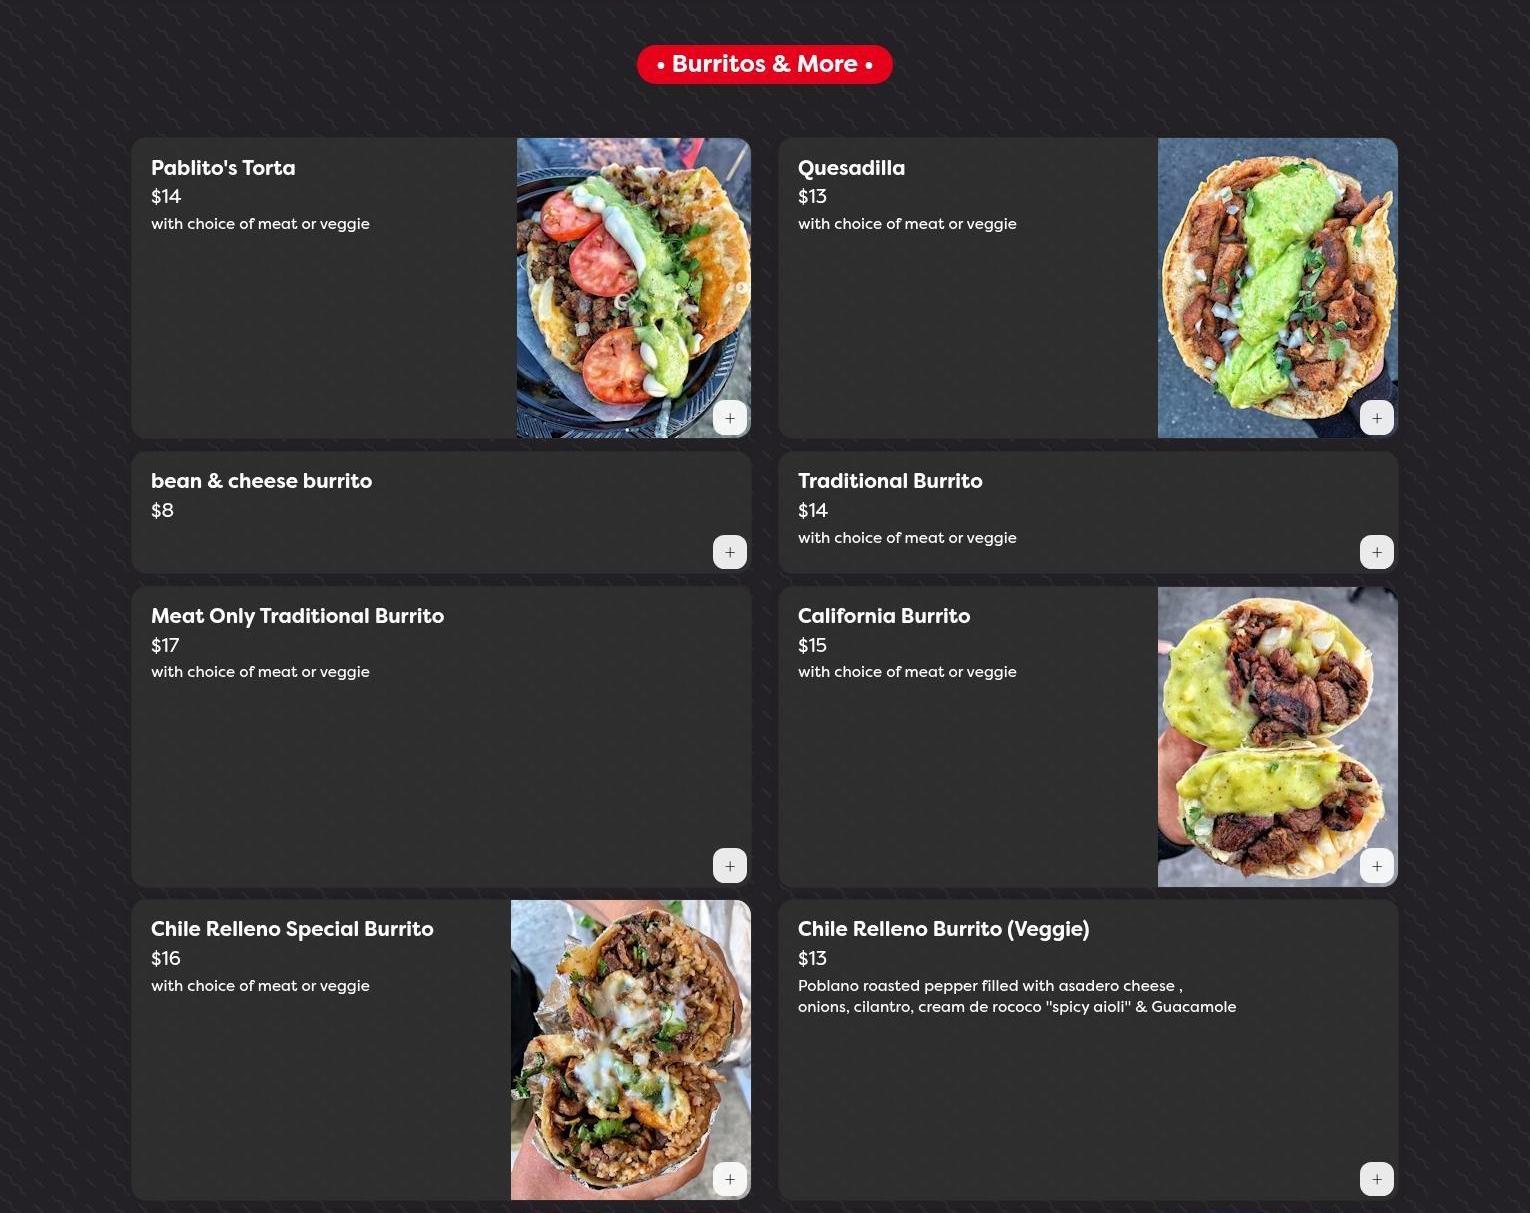Open the Pablito's Torta item title
Viewport: 1530px width, 1213px height.
point(223,168)
